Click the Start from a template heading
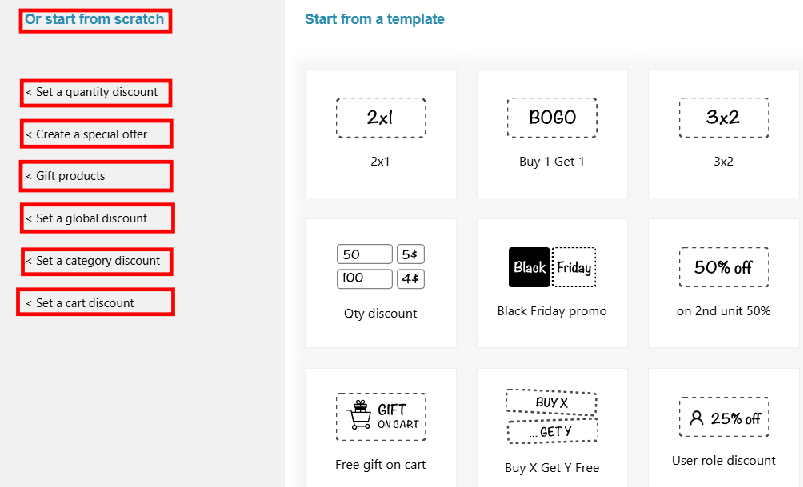The height and width of the screenshot is (487, 803). coord(375,19)
